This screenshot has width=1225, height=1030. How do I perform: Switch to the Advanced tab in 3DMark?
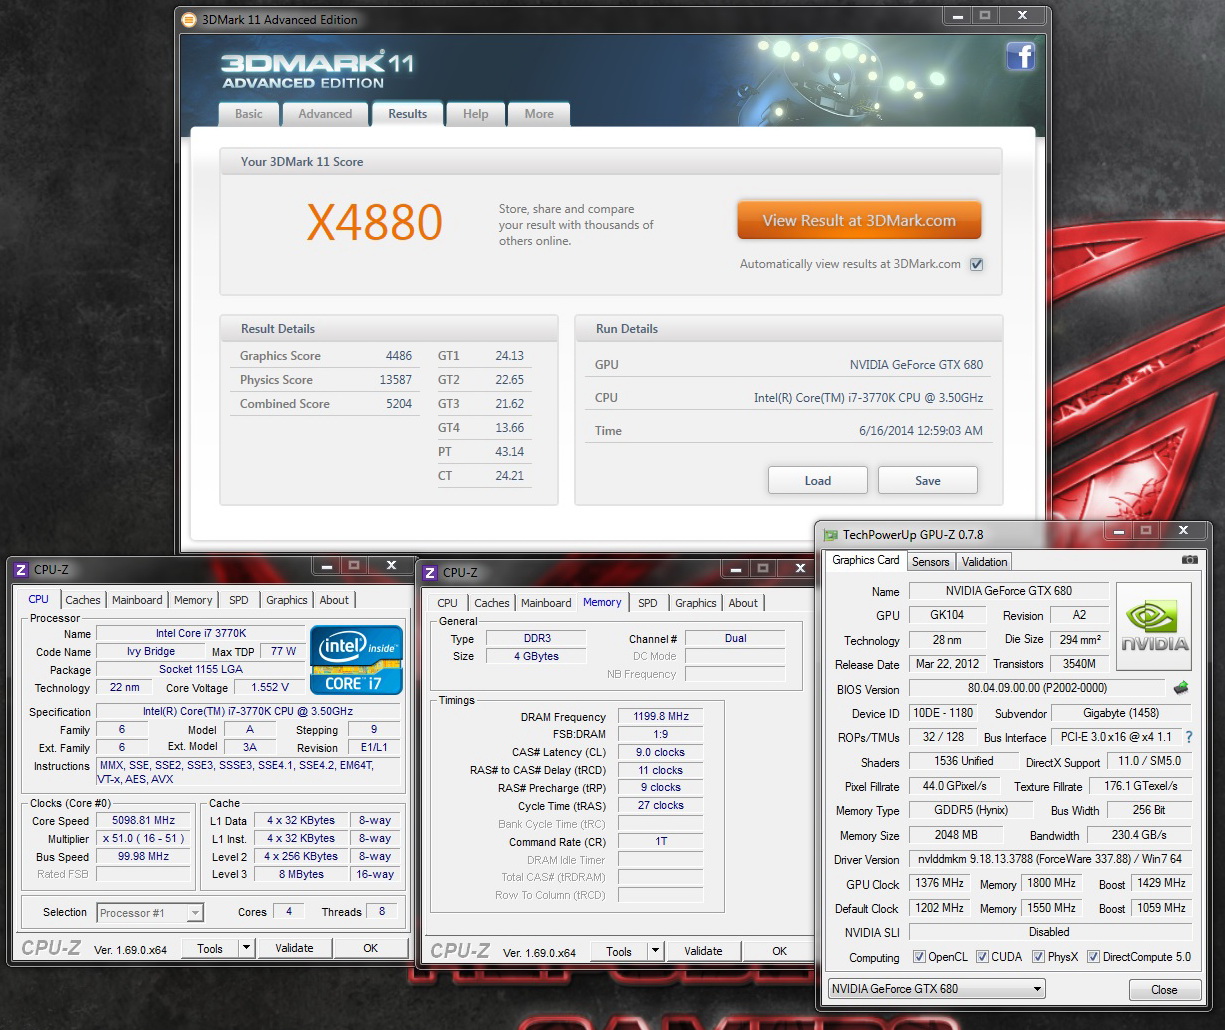point(325,114)
